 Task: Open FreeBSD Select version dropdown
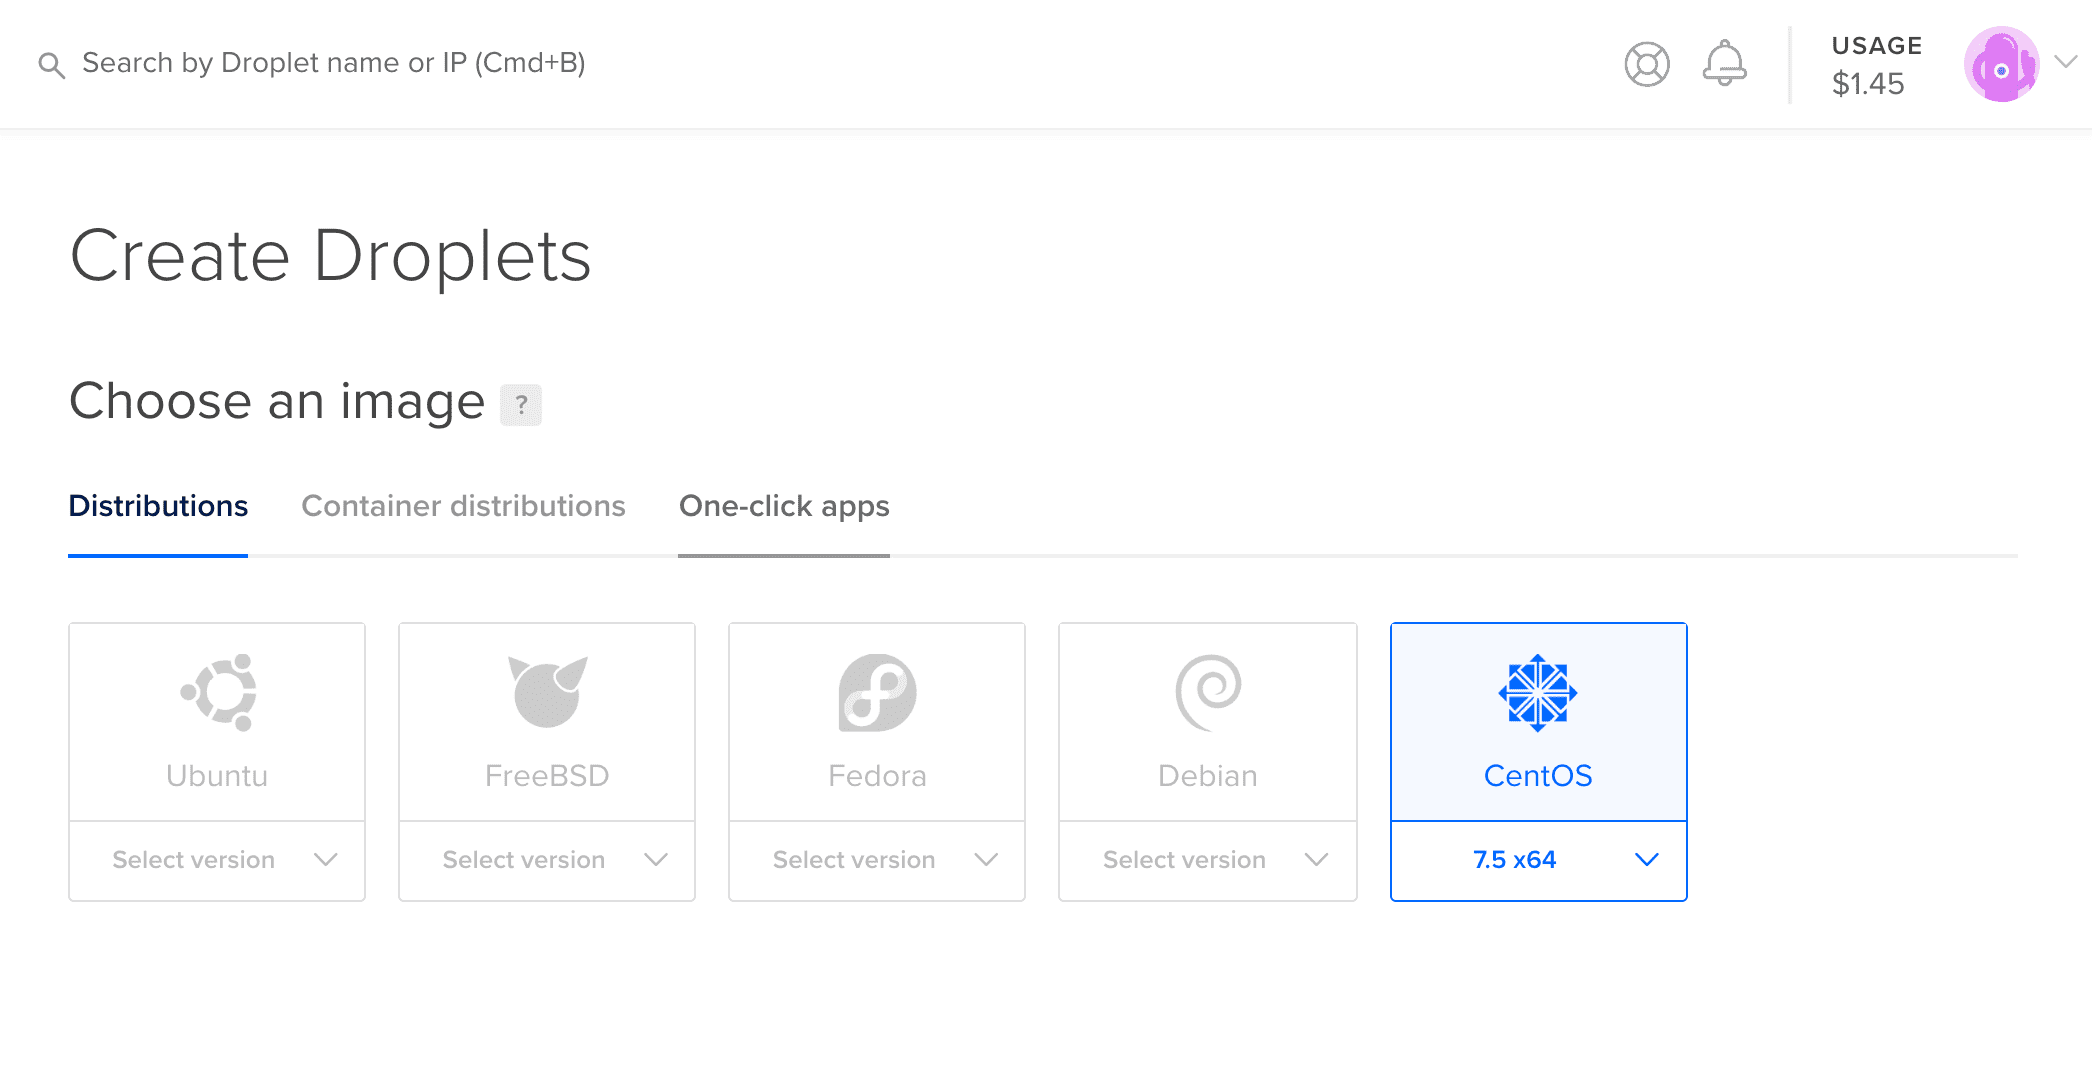click(547, 860)
